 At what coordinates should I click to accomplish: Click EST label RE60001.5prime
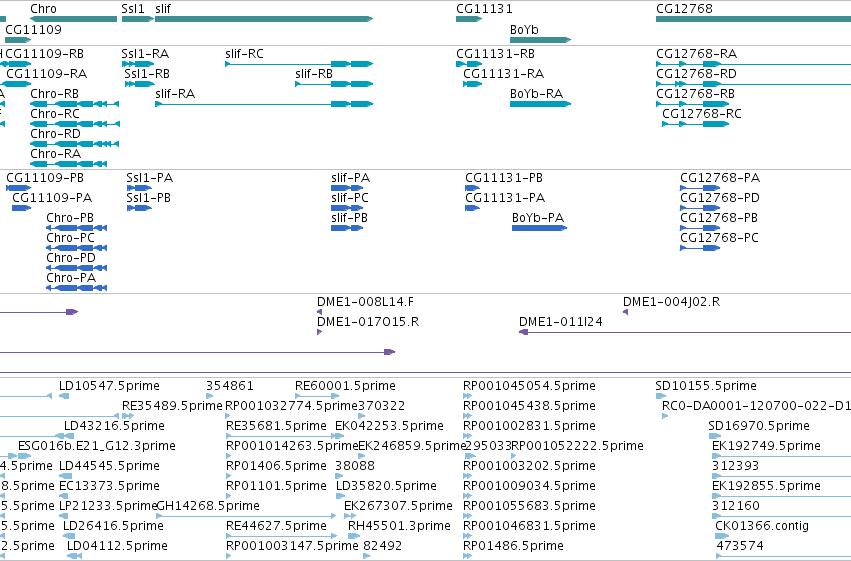coord(345,386)
